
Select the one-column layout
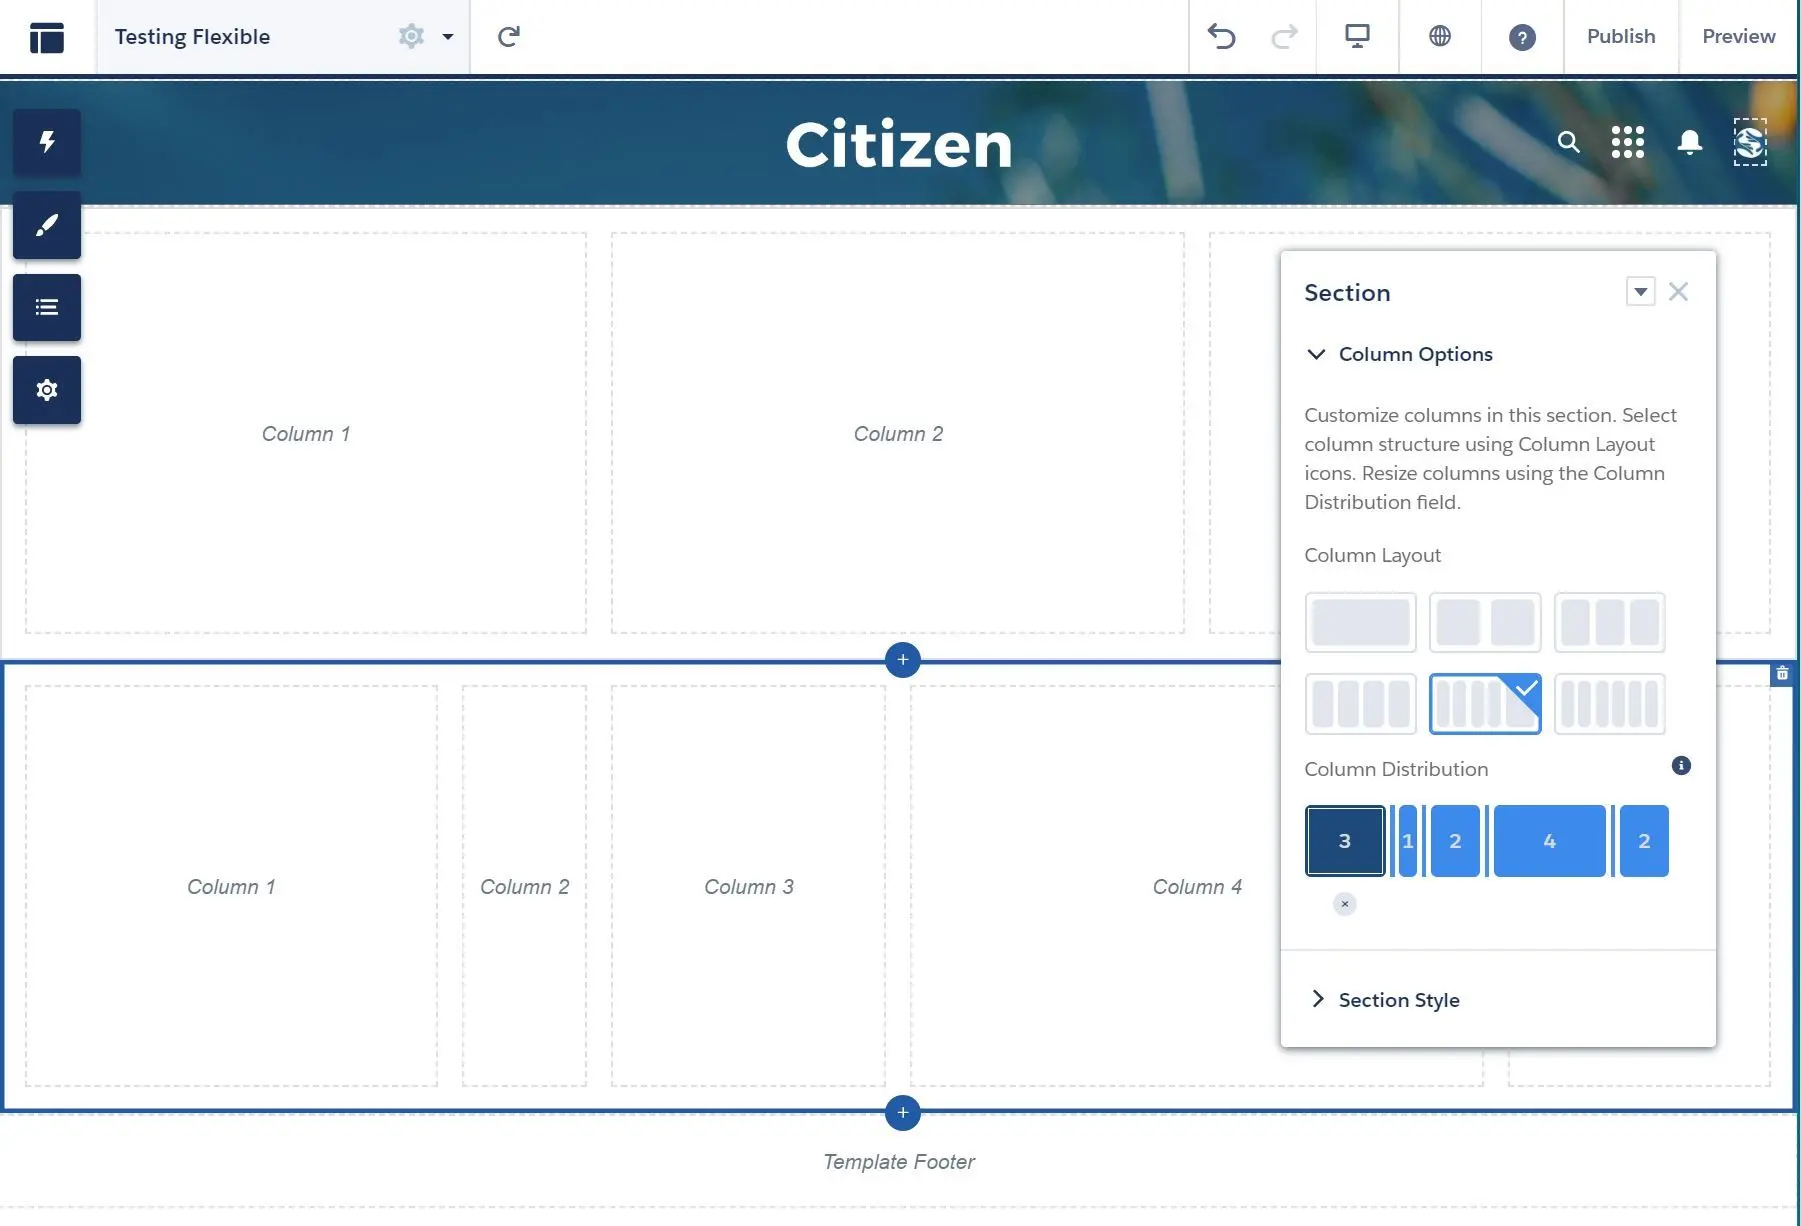click(x=1360, y=622)
